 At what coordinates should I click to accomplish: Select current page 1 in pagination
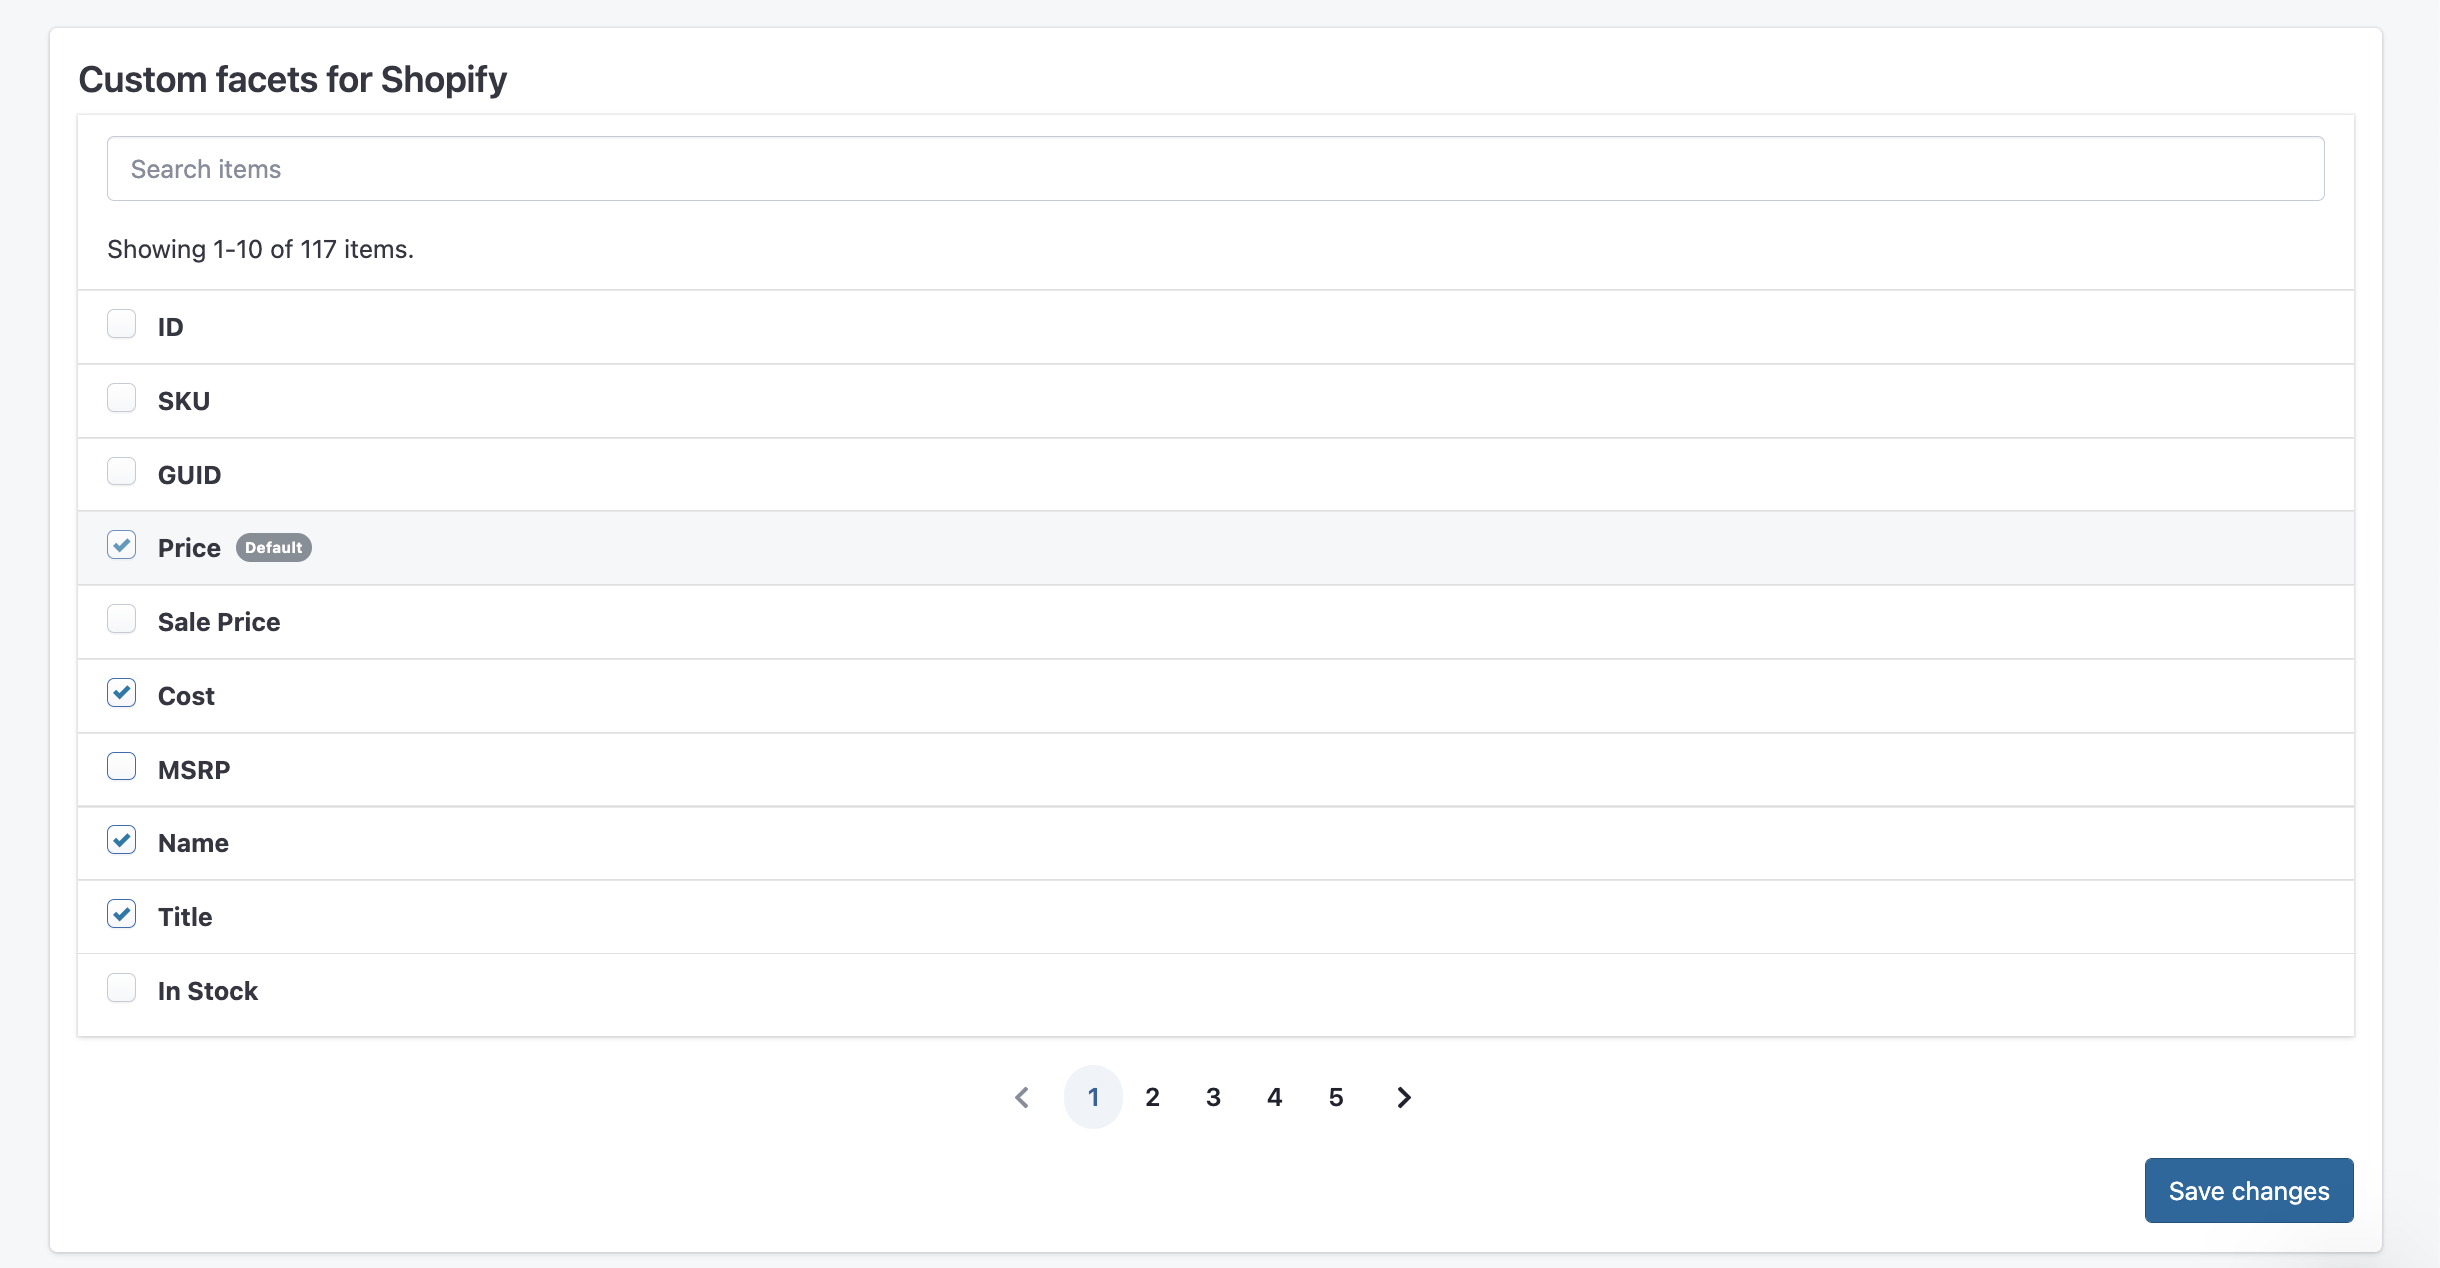pos(1093,1097)
